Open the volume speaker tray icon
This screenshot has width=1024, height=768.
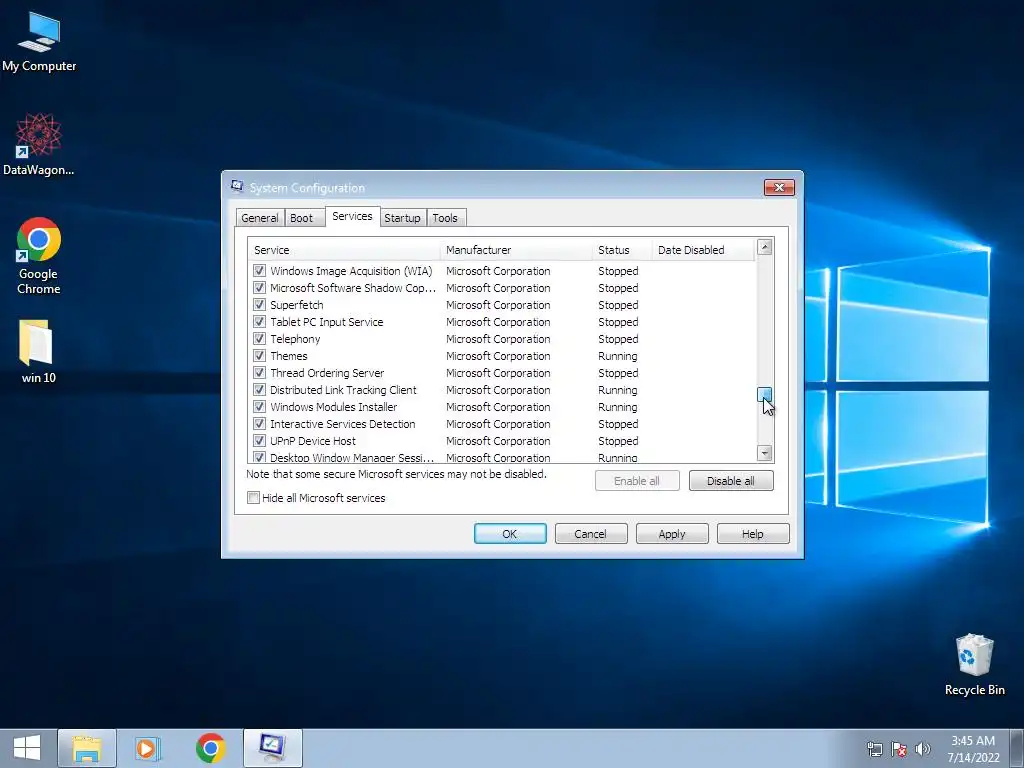(x=922, y=749)
